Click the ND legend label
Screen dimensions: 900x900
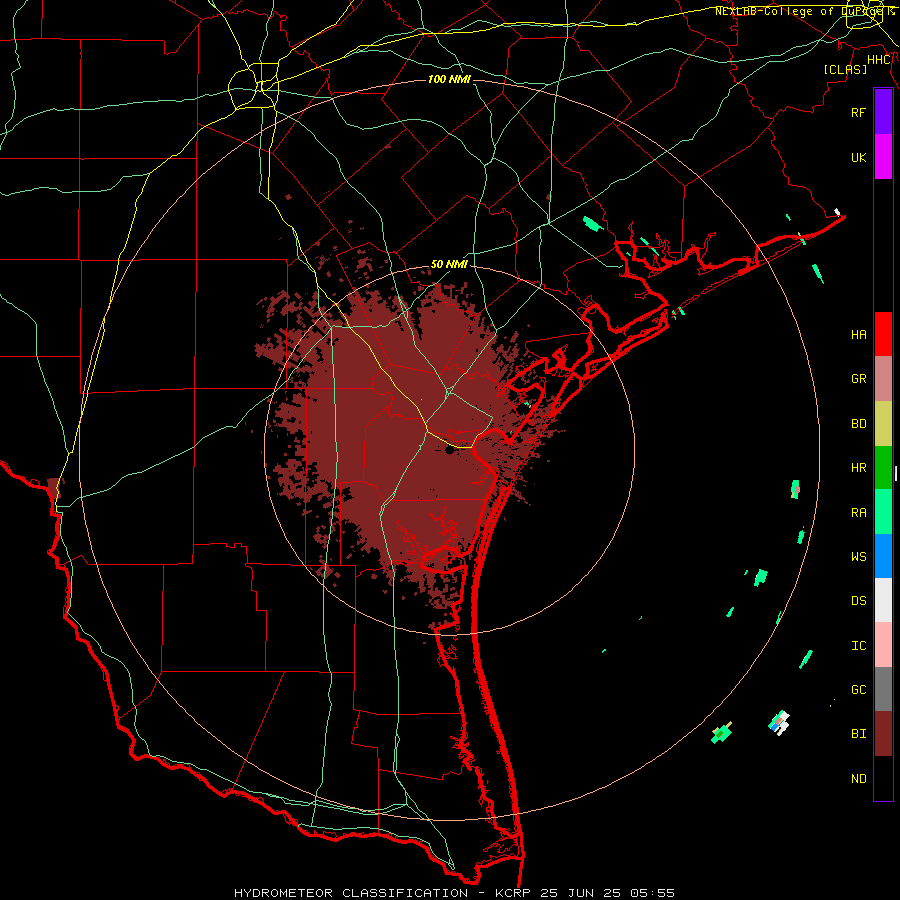(858, 779)
